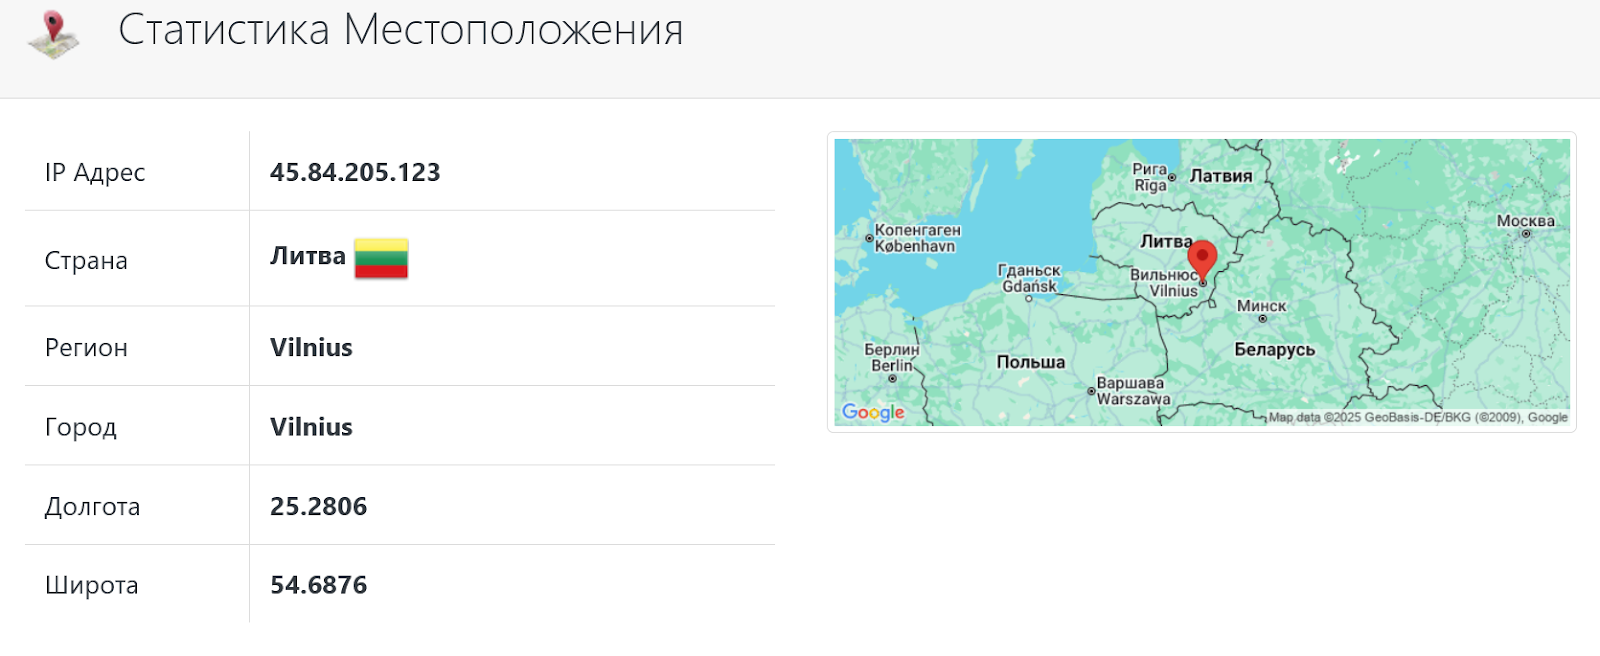This screenshot has height=656, width=1600.
Task: Click the longitude value 25.2806
Action: [318, 506]
